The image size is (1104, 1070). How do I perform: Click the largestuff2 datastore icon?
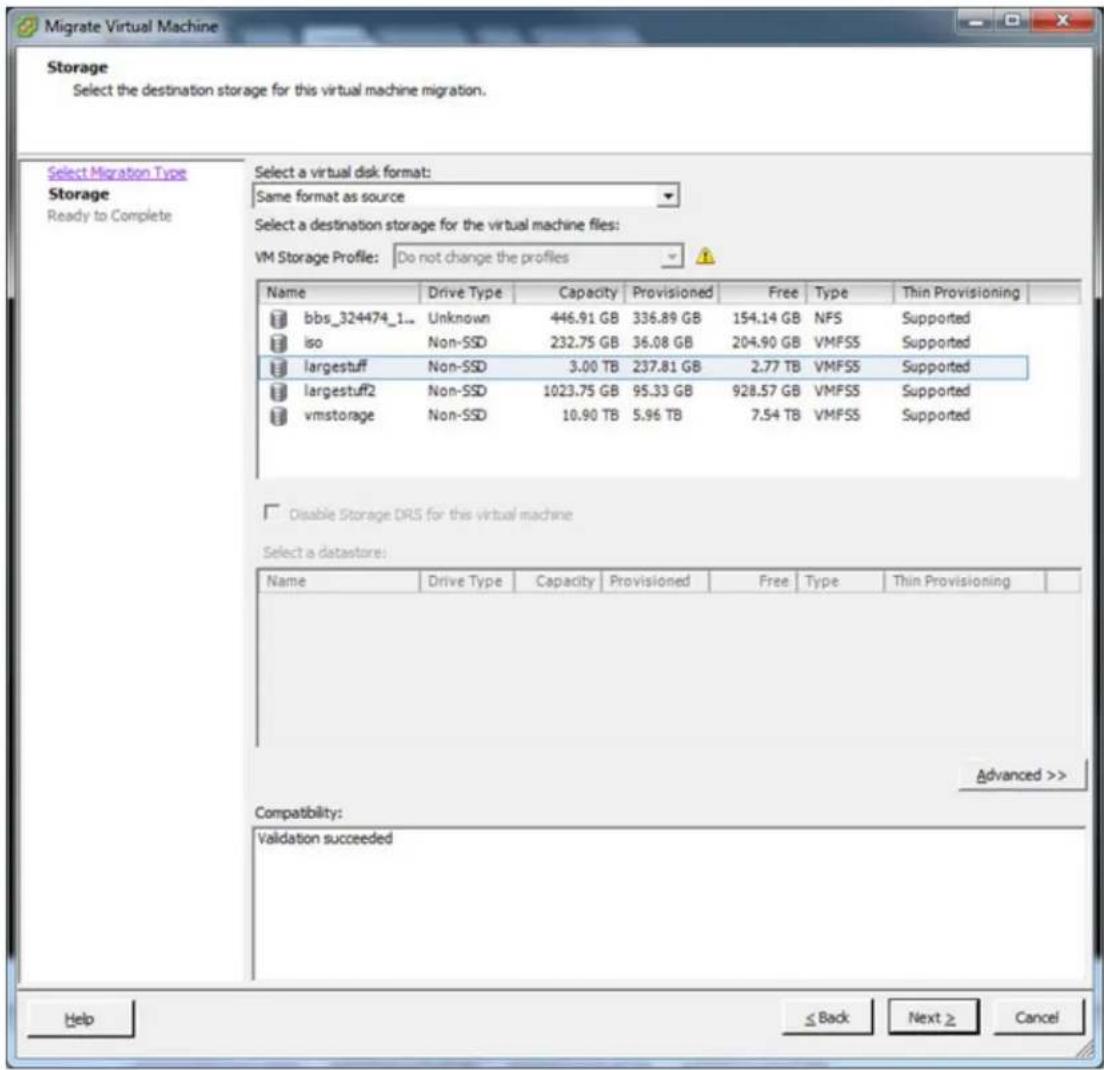click(x=278, y=391)
